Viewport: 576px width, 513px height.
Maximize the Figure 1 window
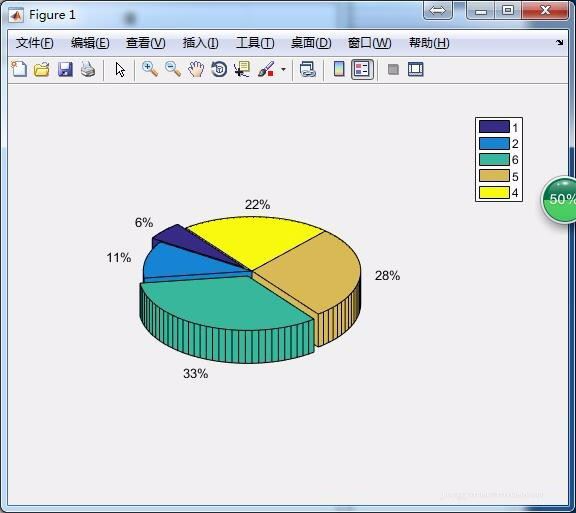tap(508, 10)
